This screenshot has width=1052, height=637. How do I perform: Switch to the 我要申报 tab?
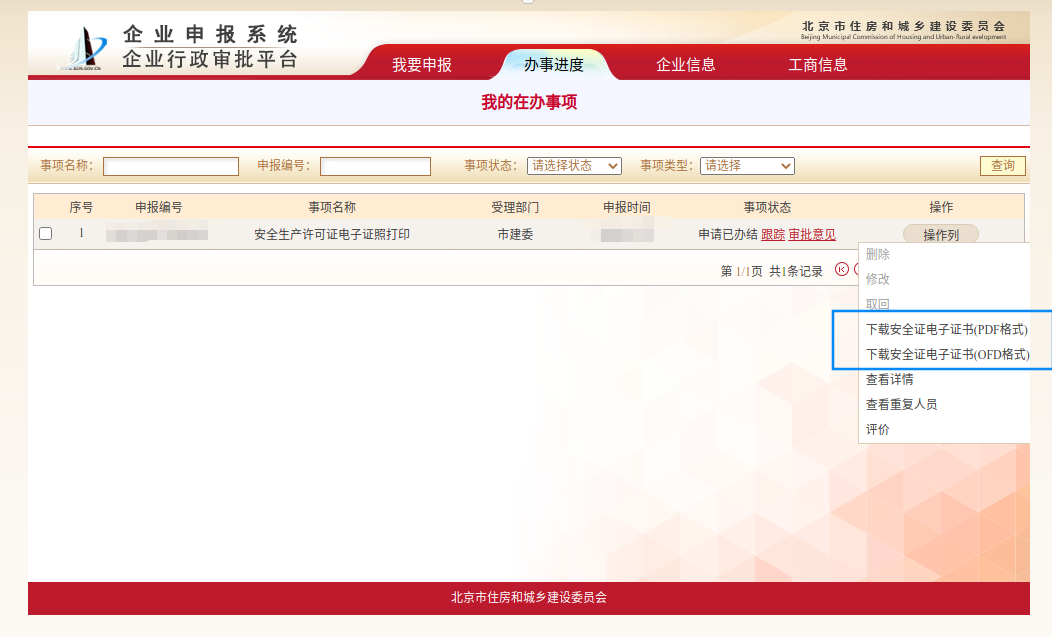(x=422, y=65)
